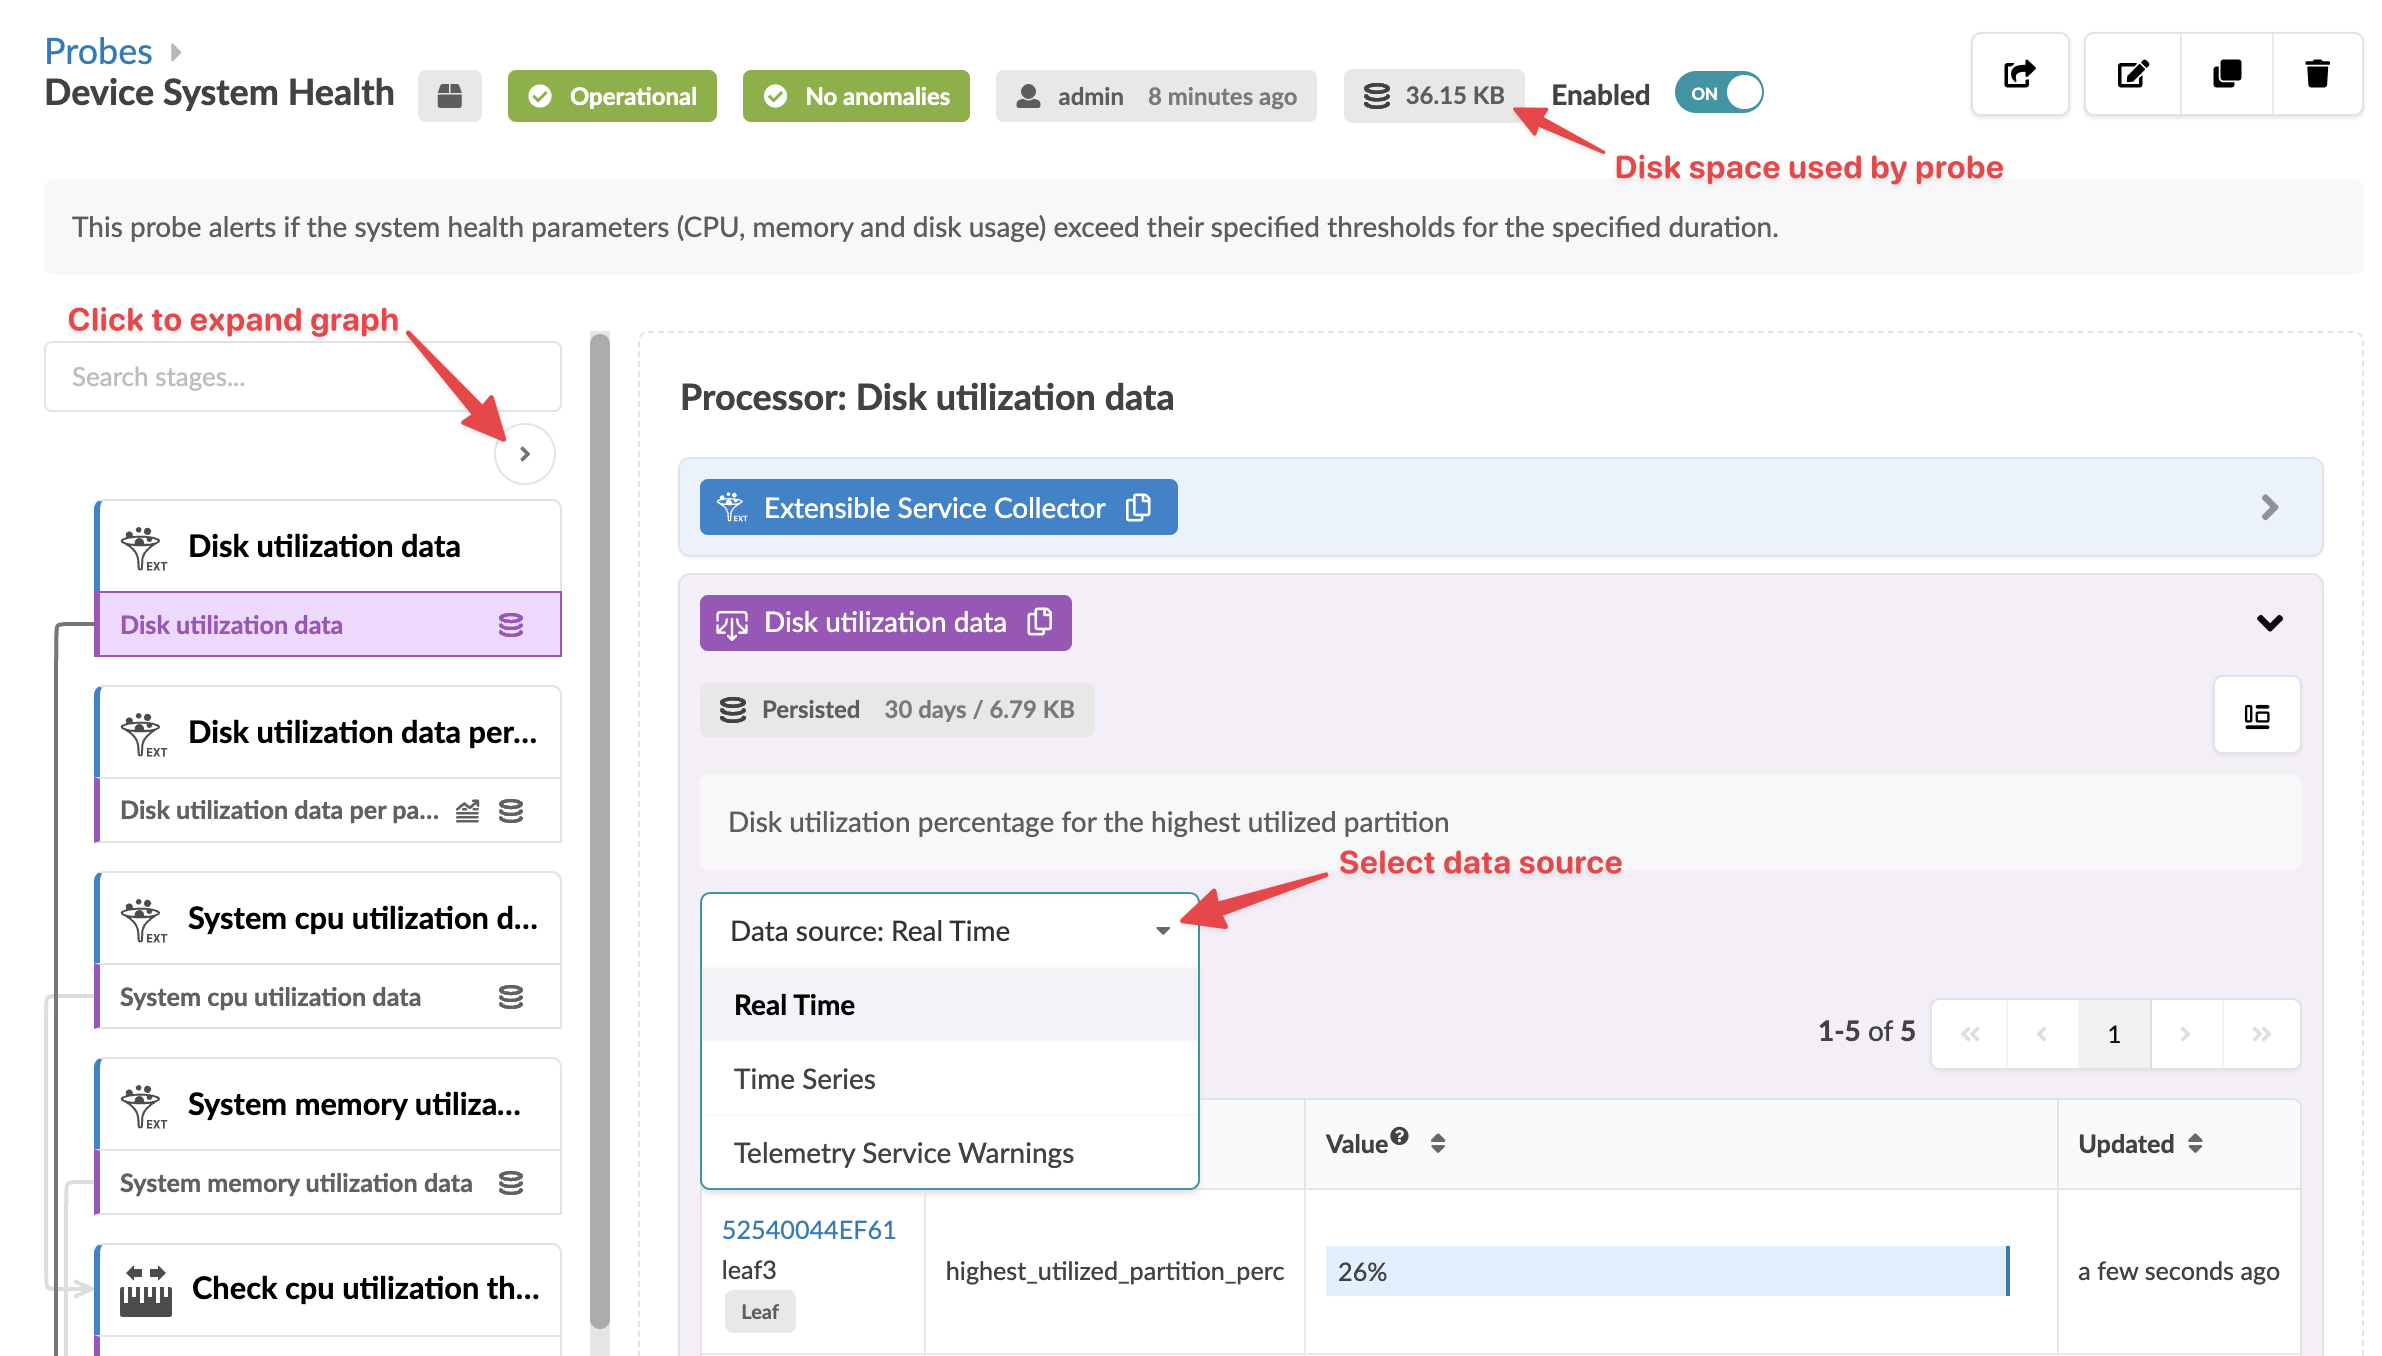Open device 52540044EF61 link
This screenshot has height=1356, width=2382.
[x=808, y=1230]
